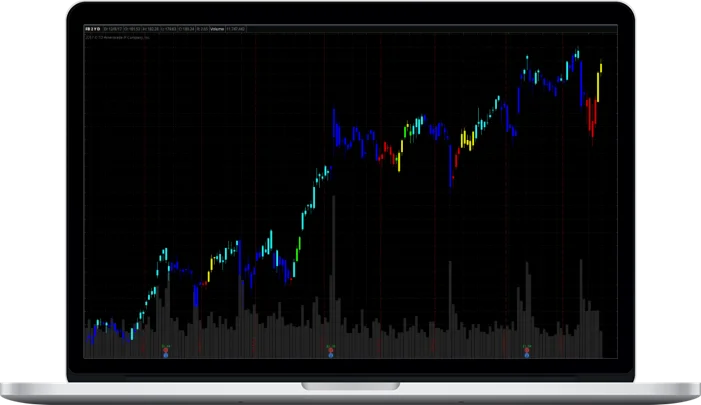The width and height of the screenshot is (701, 405).
Task: Click the leftmost event marker icon on time axis
Action: point(166,350)
